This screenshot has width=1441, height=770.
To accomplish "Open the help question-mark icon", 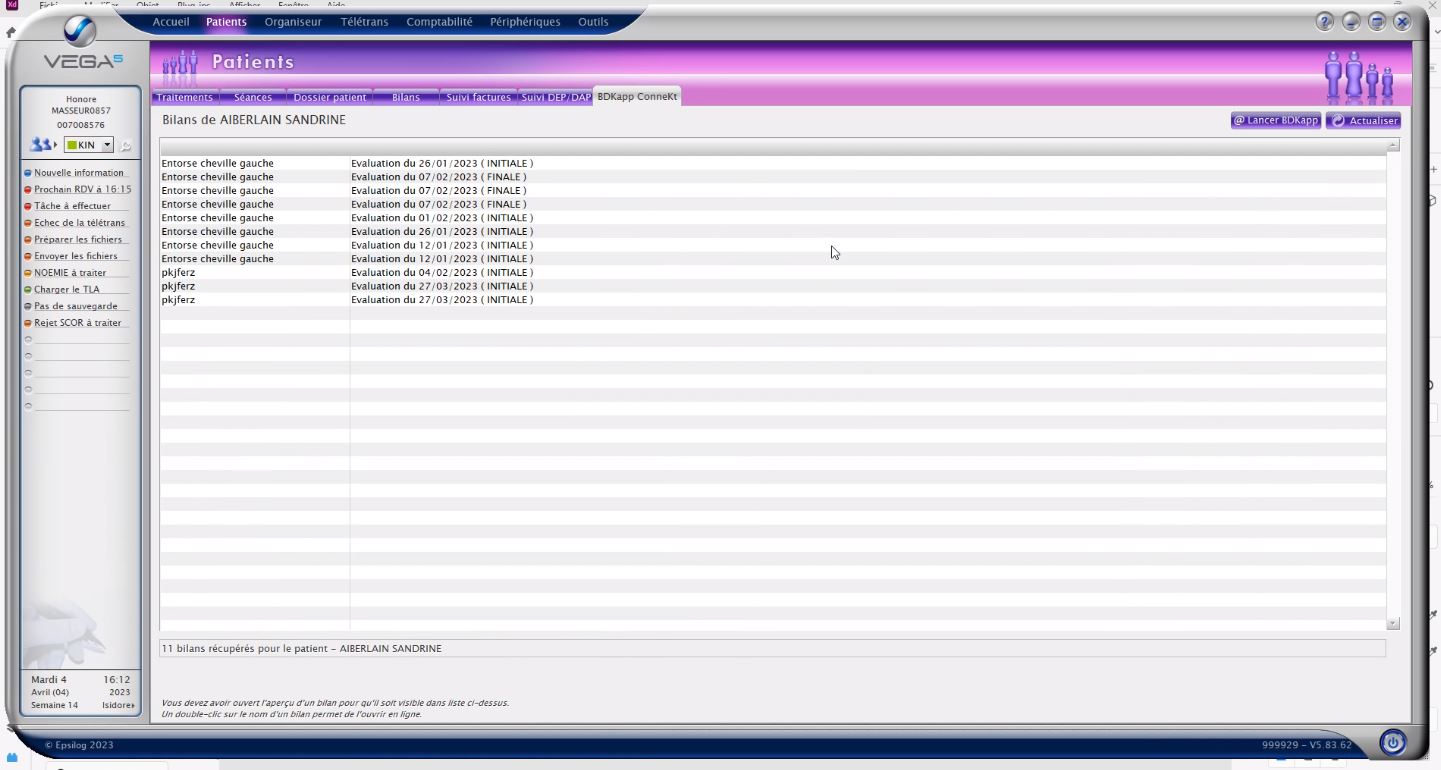I will tap(1325, 22).
